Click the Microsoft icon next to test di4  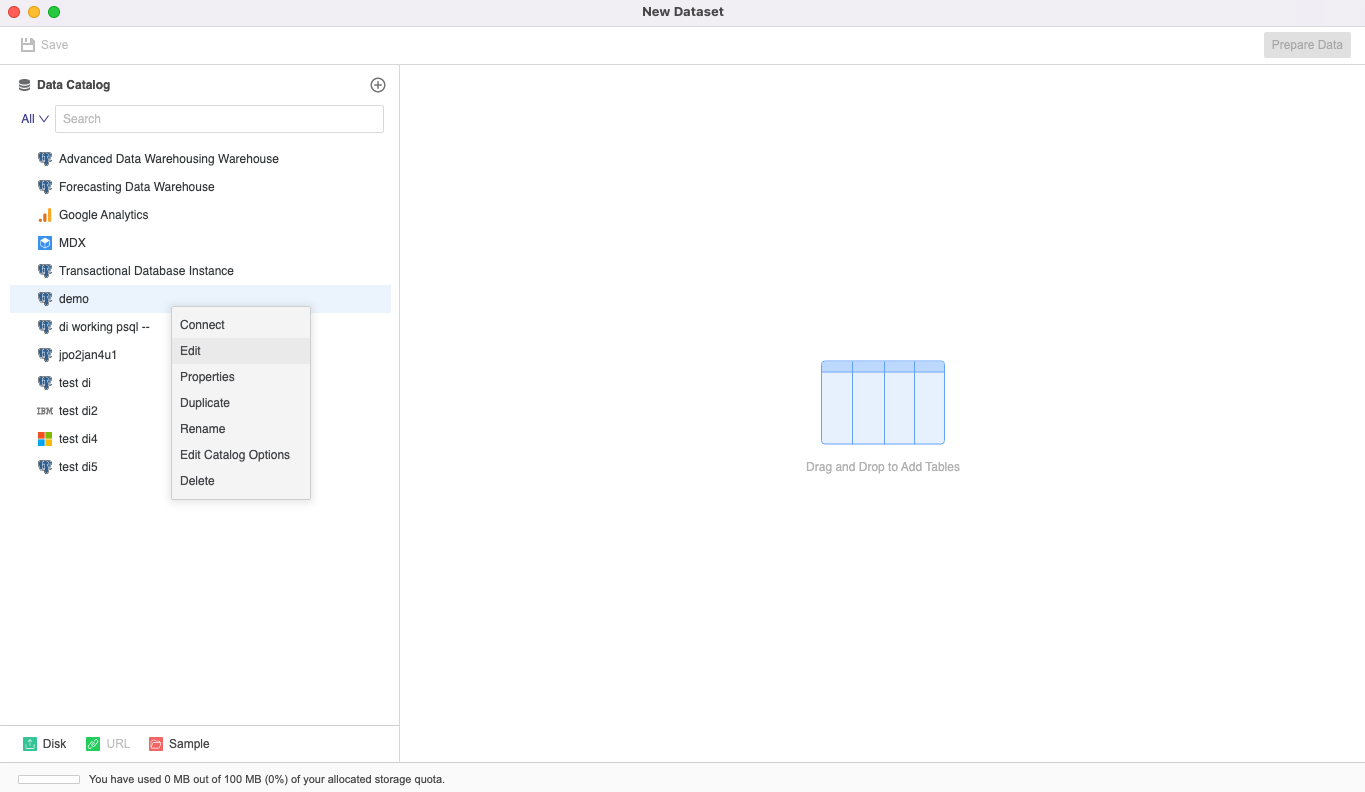(x=45, y=438)
